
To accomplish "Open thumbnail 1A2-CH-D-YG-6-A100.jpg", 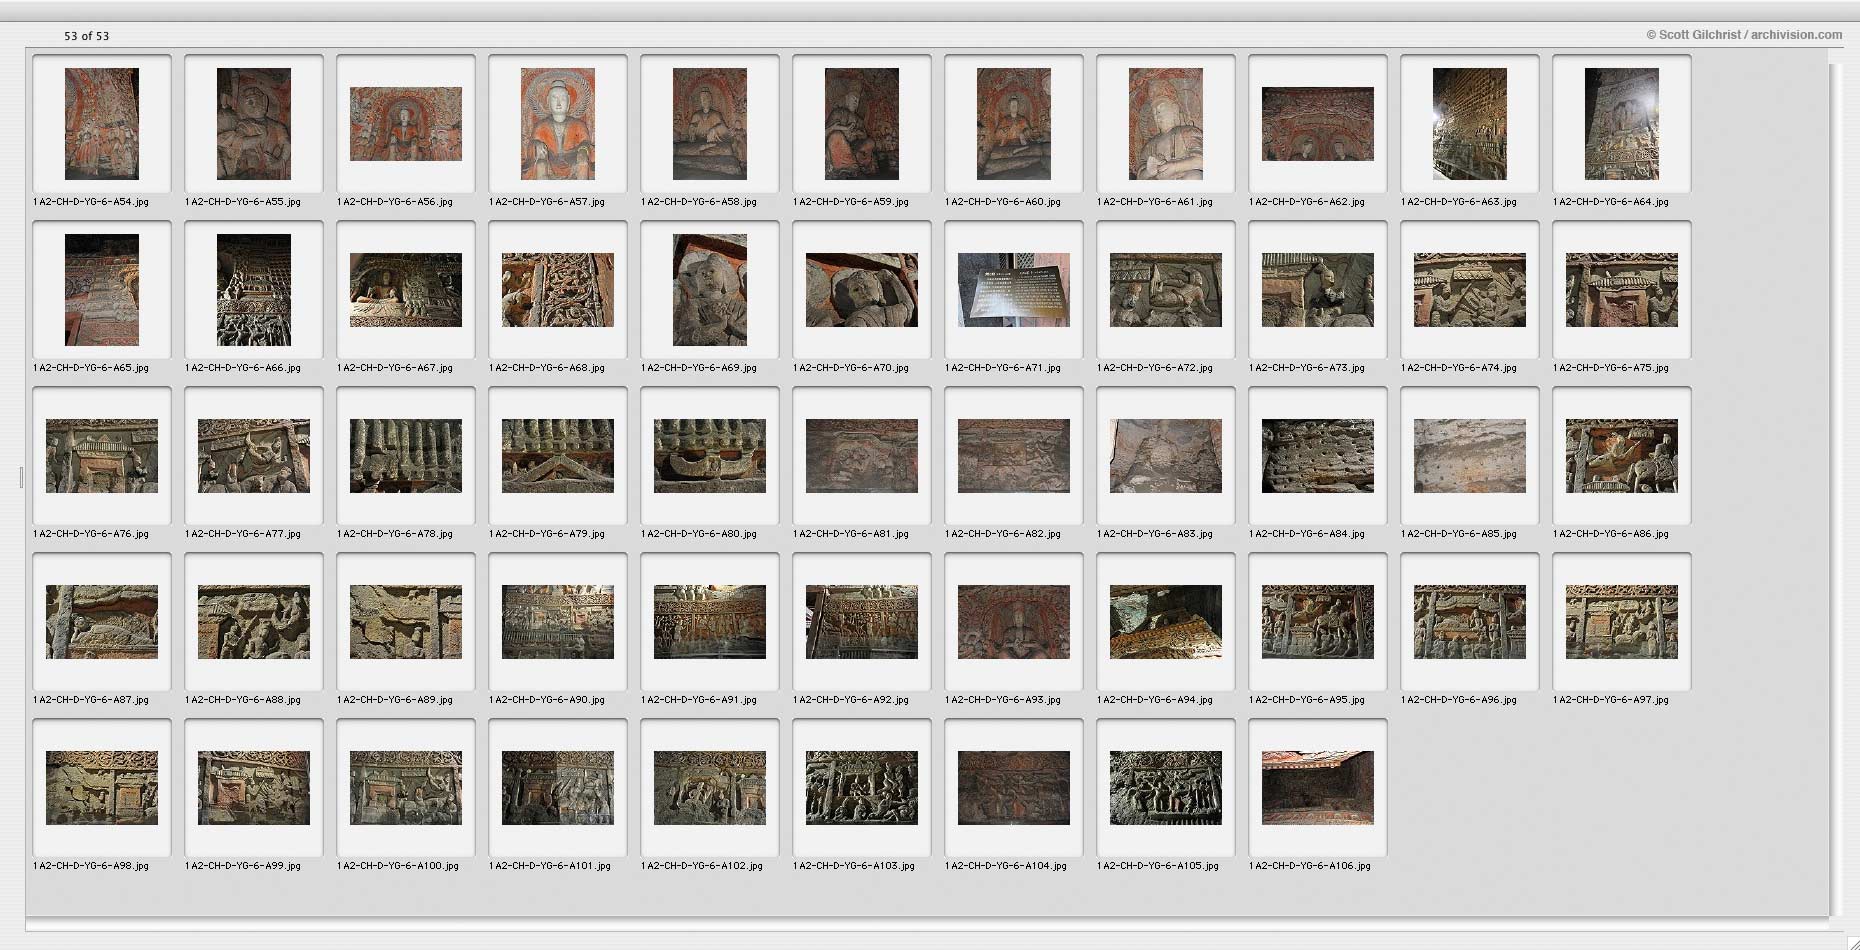I will pyautogui.click(x=406, y=788).
